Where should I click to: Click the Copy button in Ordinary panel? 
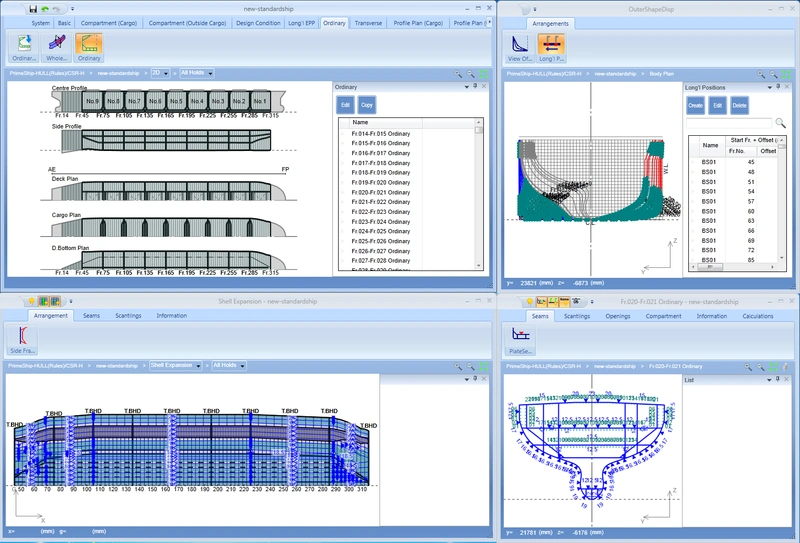click(367, 104)
